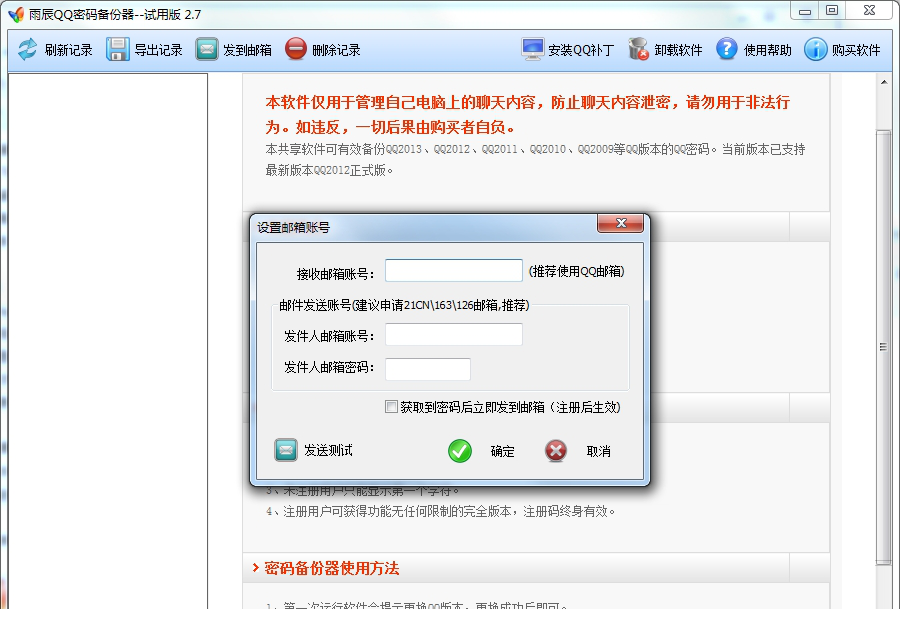Image resolution: width=900 pixels, height=633 pixels.
Task: Click the send test envelope icon
Action: tap(286, 450)
